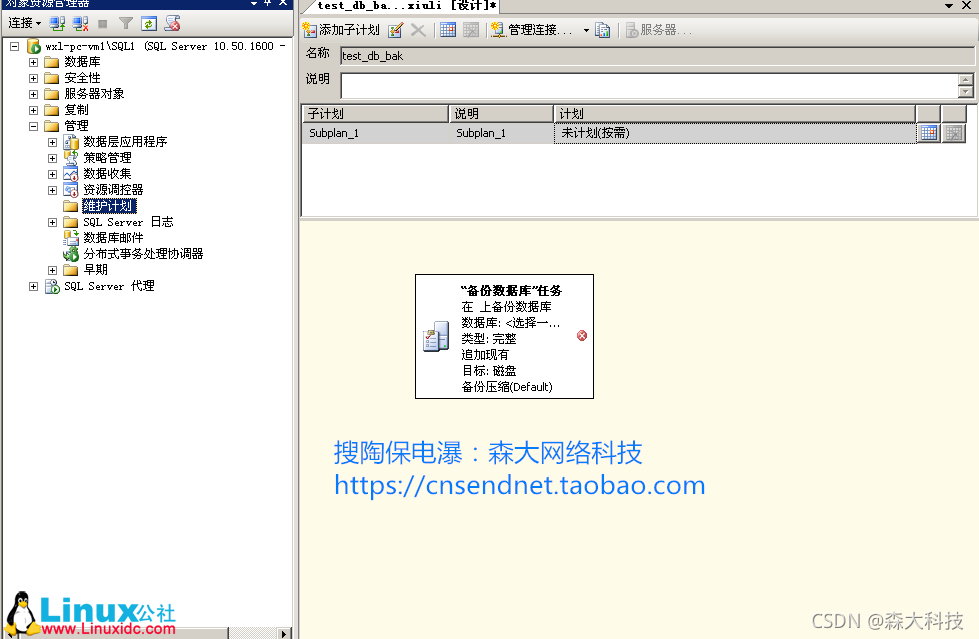Image resolution: width=979 pixels, height=639 pixels.
Task: Expand the 安全性 folder node
Action: (x=34, y=78)
